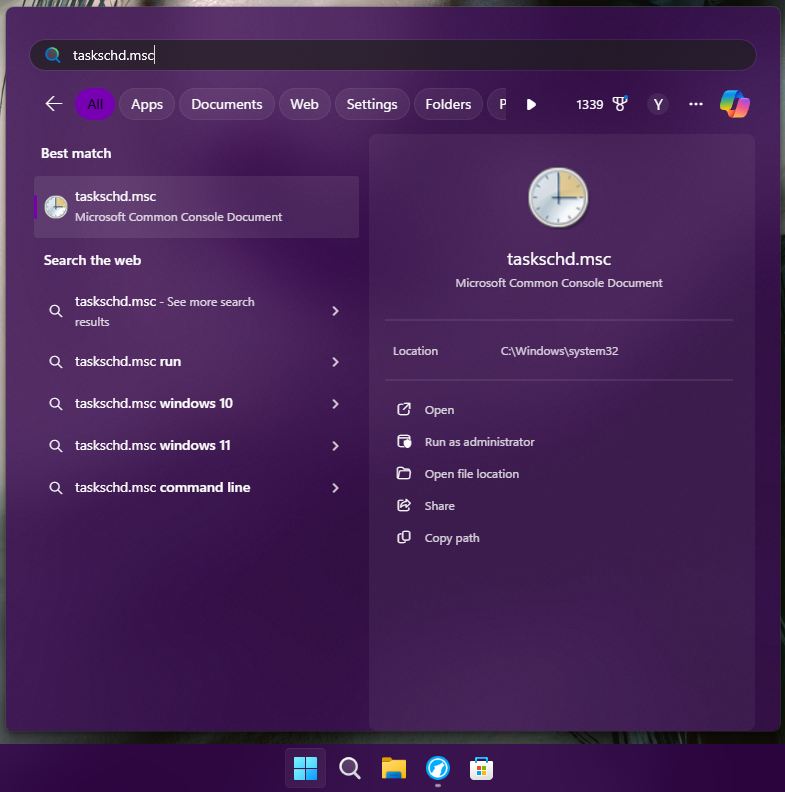Expand arrow for 'taskschd.msc run'
This screenshot has width=785, height=792.
pyautogui.click(x=335, y=362)
